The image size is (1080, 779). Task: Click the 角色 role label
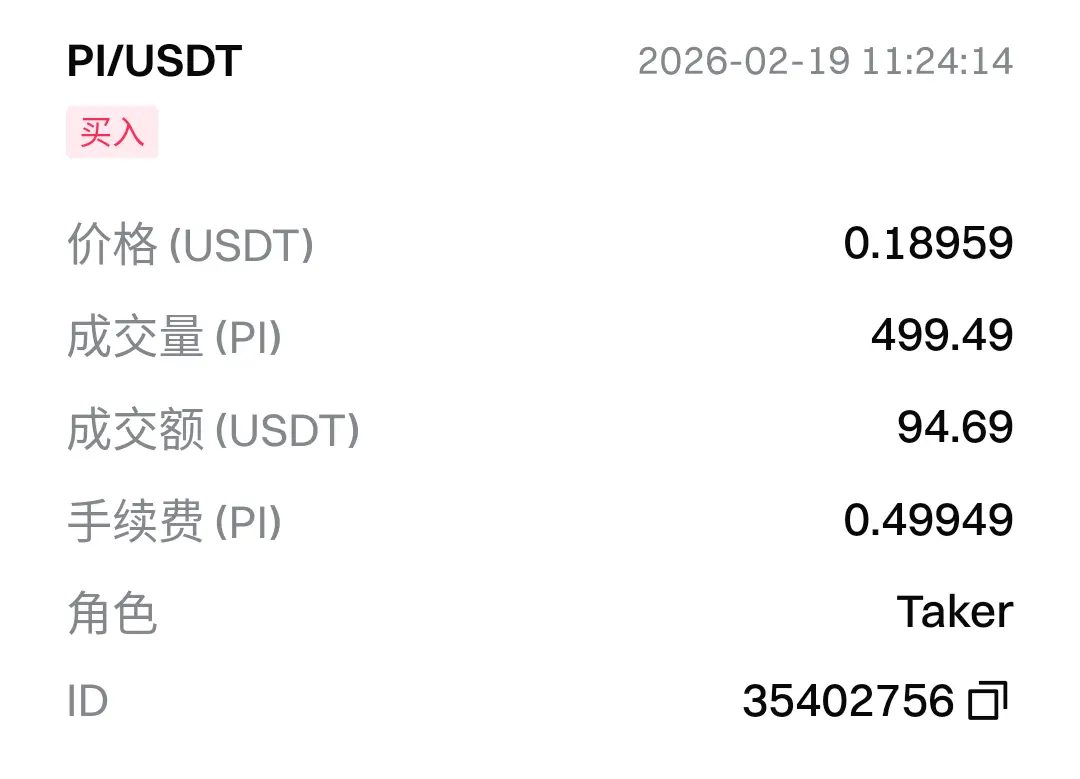click(x=112, y=613)
